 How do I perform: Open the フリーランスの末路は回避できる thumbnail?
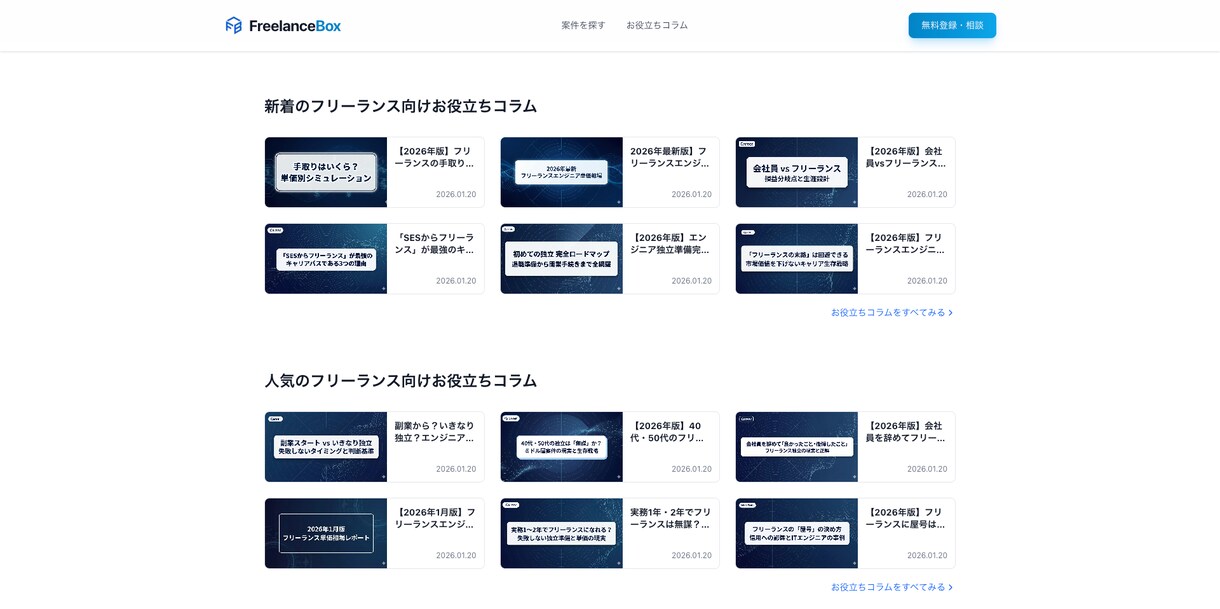pos(797,259)
